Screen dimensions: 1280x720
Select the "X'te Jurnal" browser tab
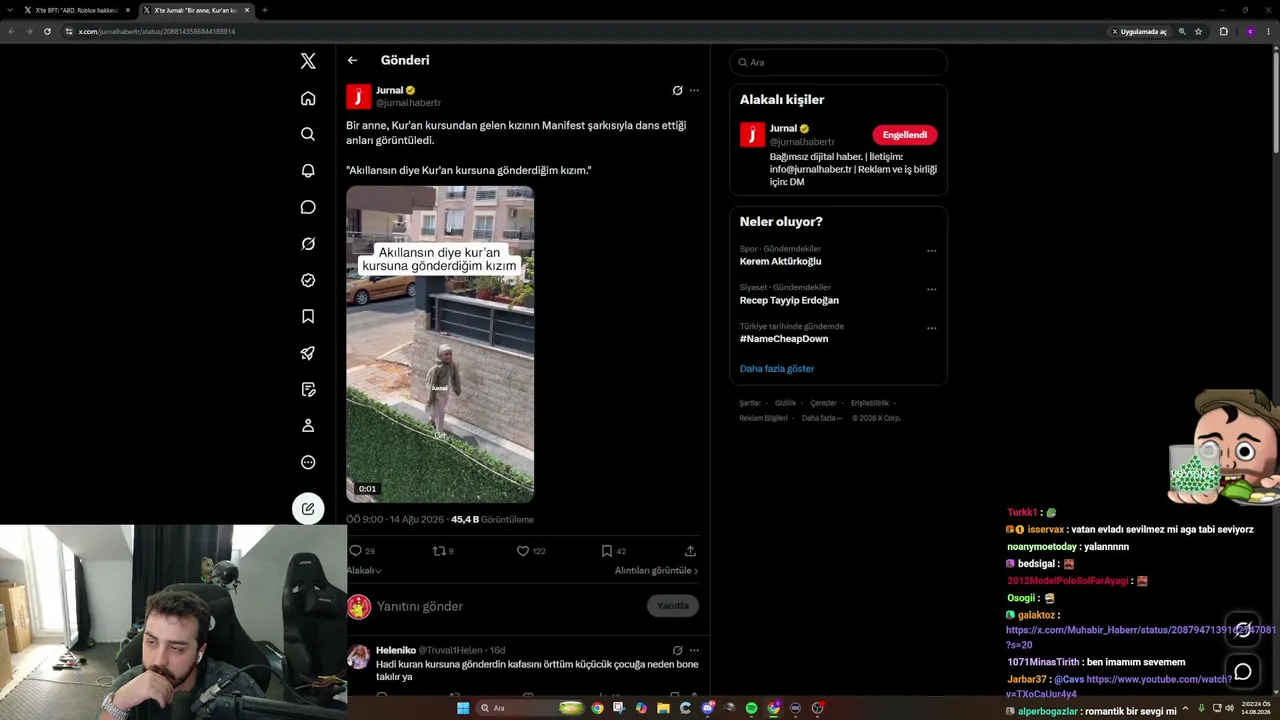[x=197, y=10]
